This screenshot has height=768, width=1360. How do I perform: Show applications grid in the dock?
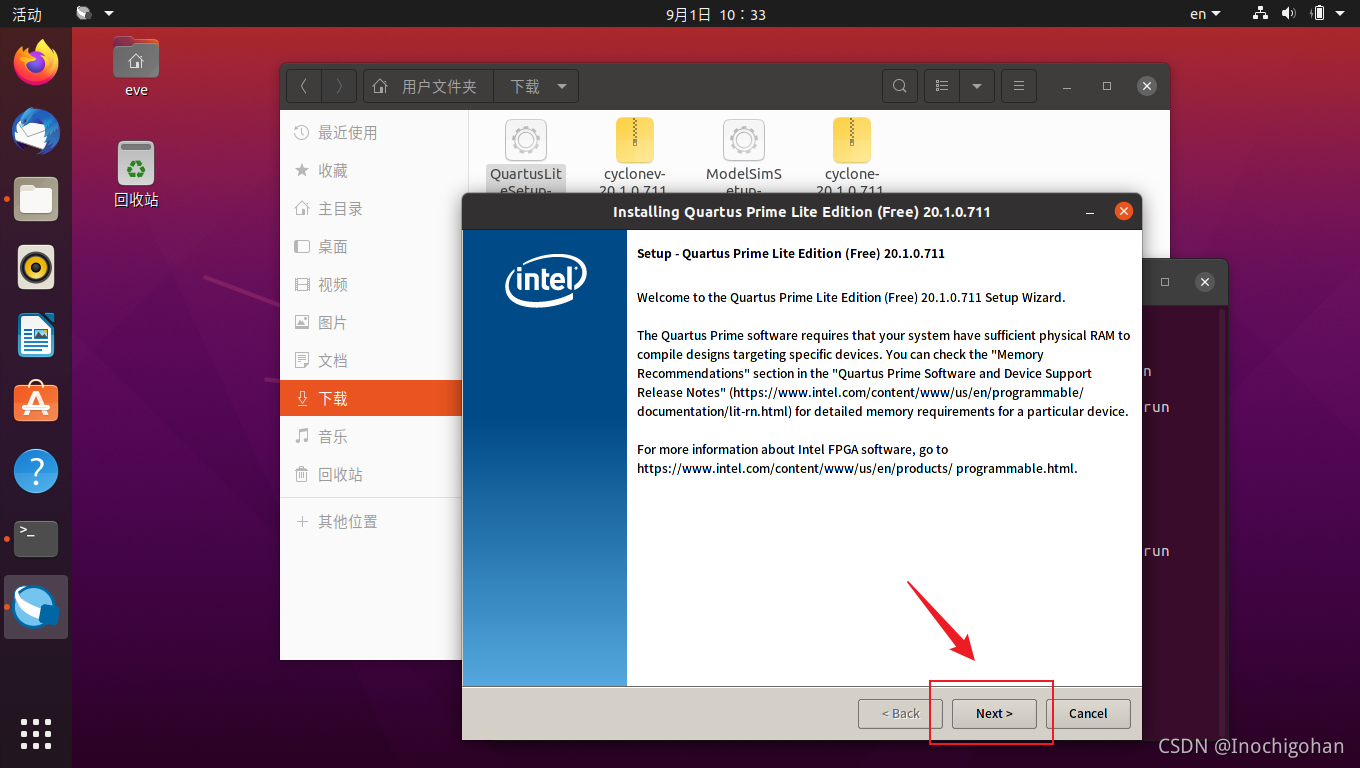36,733
